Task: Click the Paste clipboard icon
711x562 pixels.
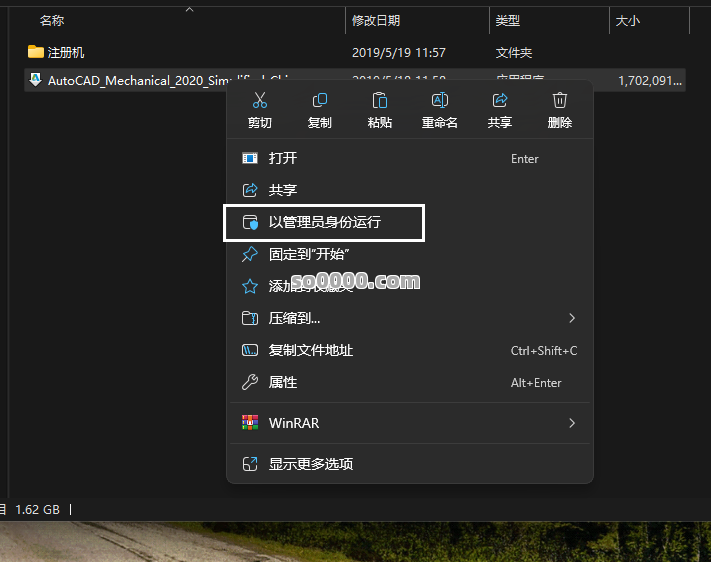Action: [380, 101]
